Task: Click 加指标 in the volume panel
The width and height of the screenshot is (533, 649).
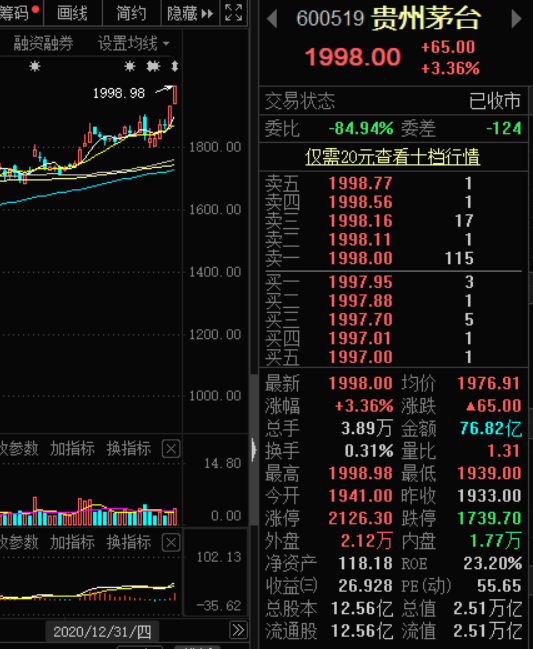Action: pos(72,449)
